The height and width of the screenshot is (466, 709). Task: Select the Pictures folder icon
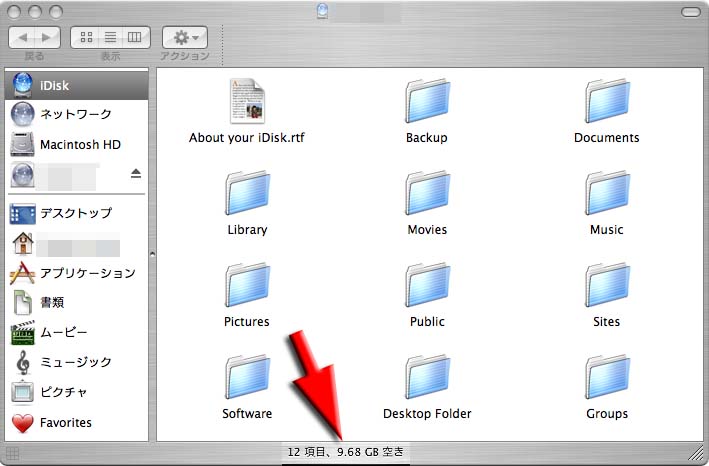coord(247,285)
